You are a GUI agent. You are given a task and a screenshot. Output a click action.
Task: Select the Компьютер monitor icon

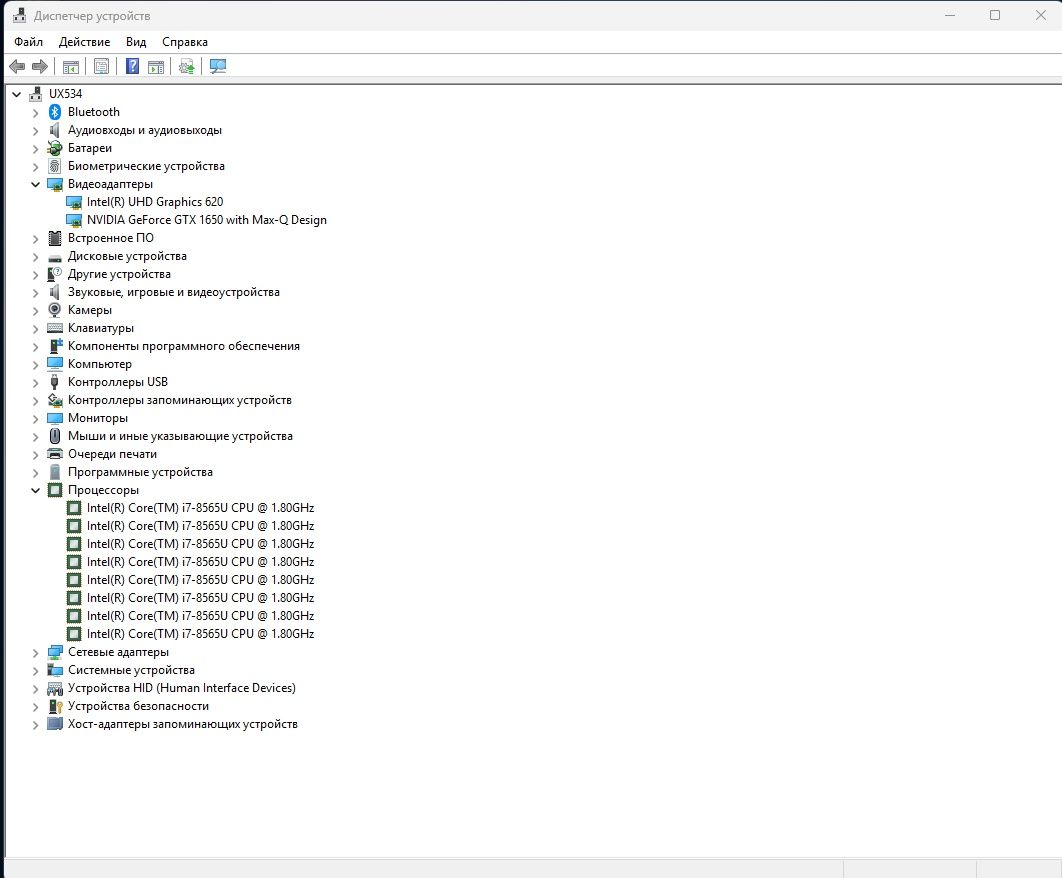tap(55, 364)
